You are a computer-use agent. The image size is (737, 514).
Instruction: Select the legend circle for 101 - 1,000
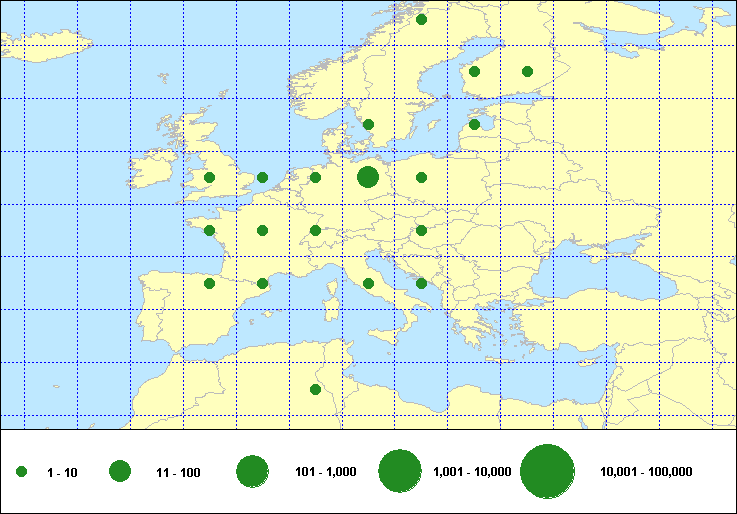point(252,472)
